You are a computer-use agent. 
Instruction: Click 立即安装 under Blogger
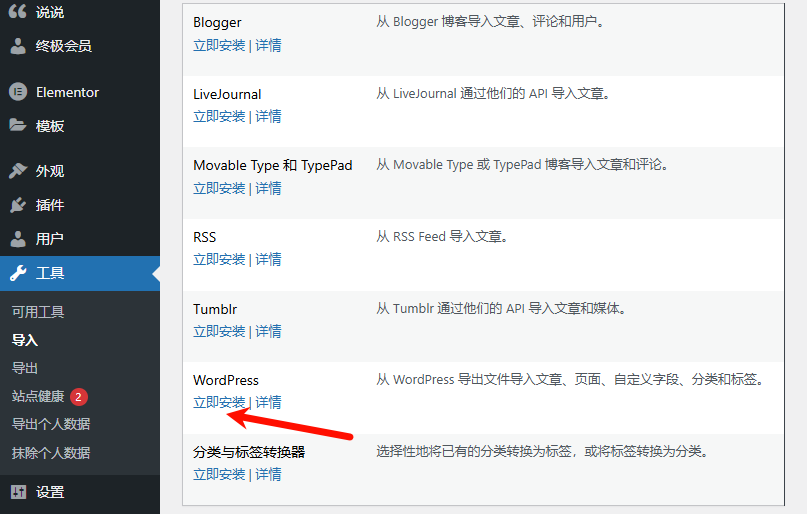(219, 45)
